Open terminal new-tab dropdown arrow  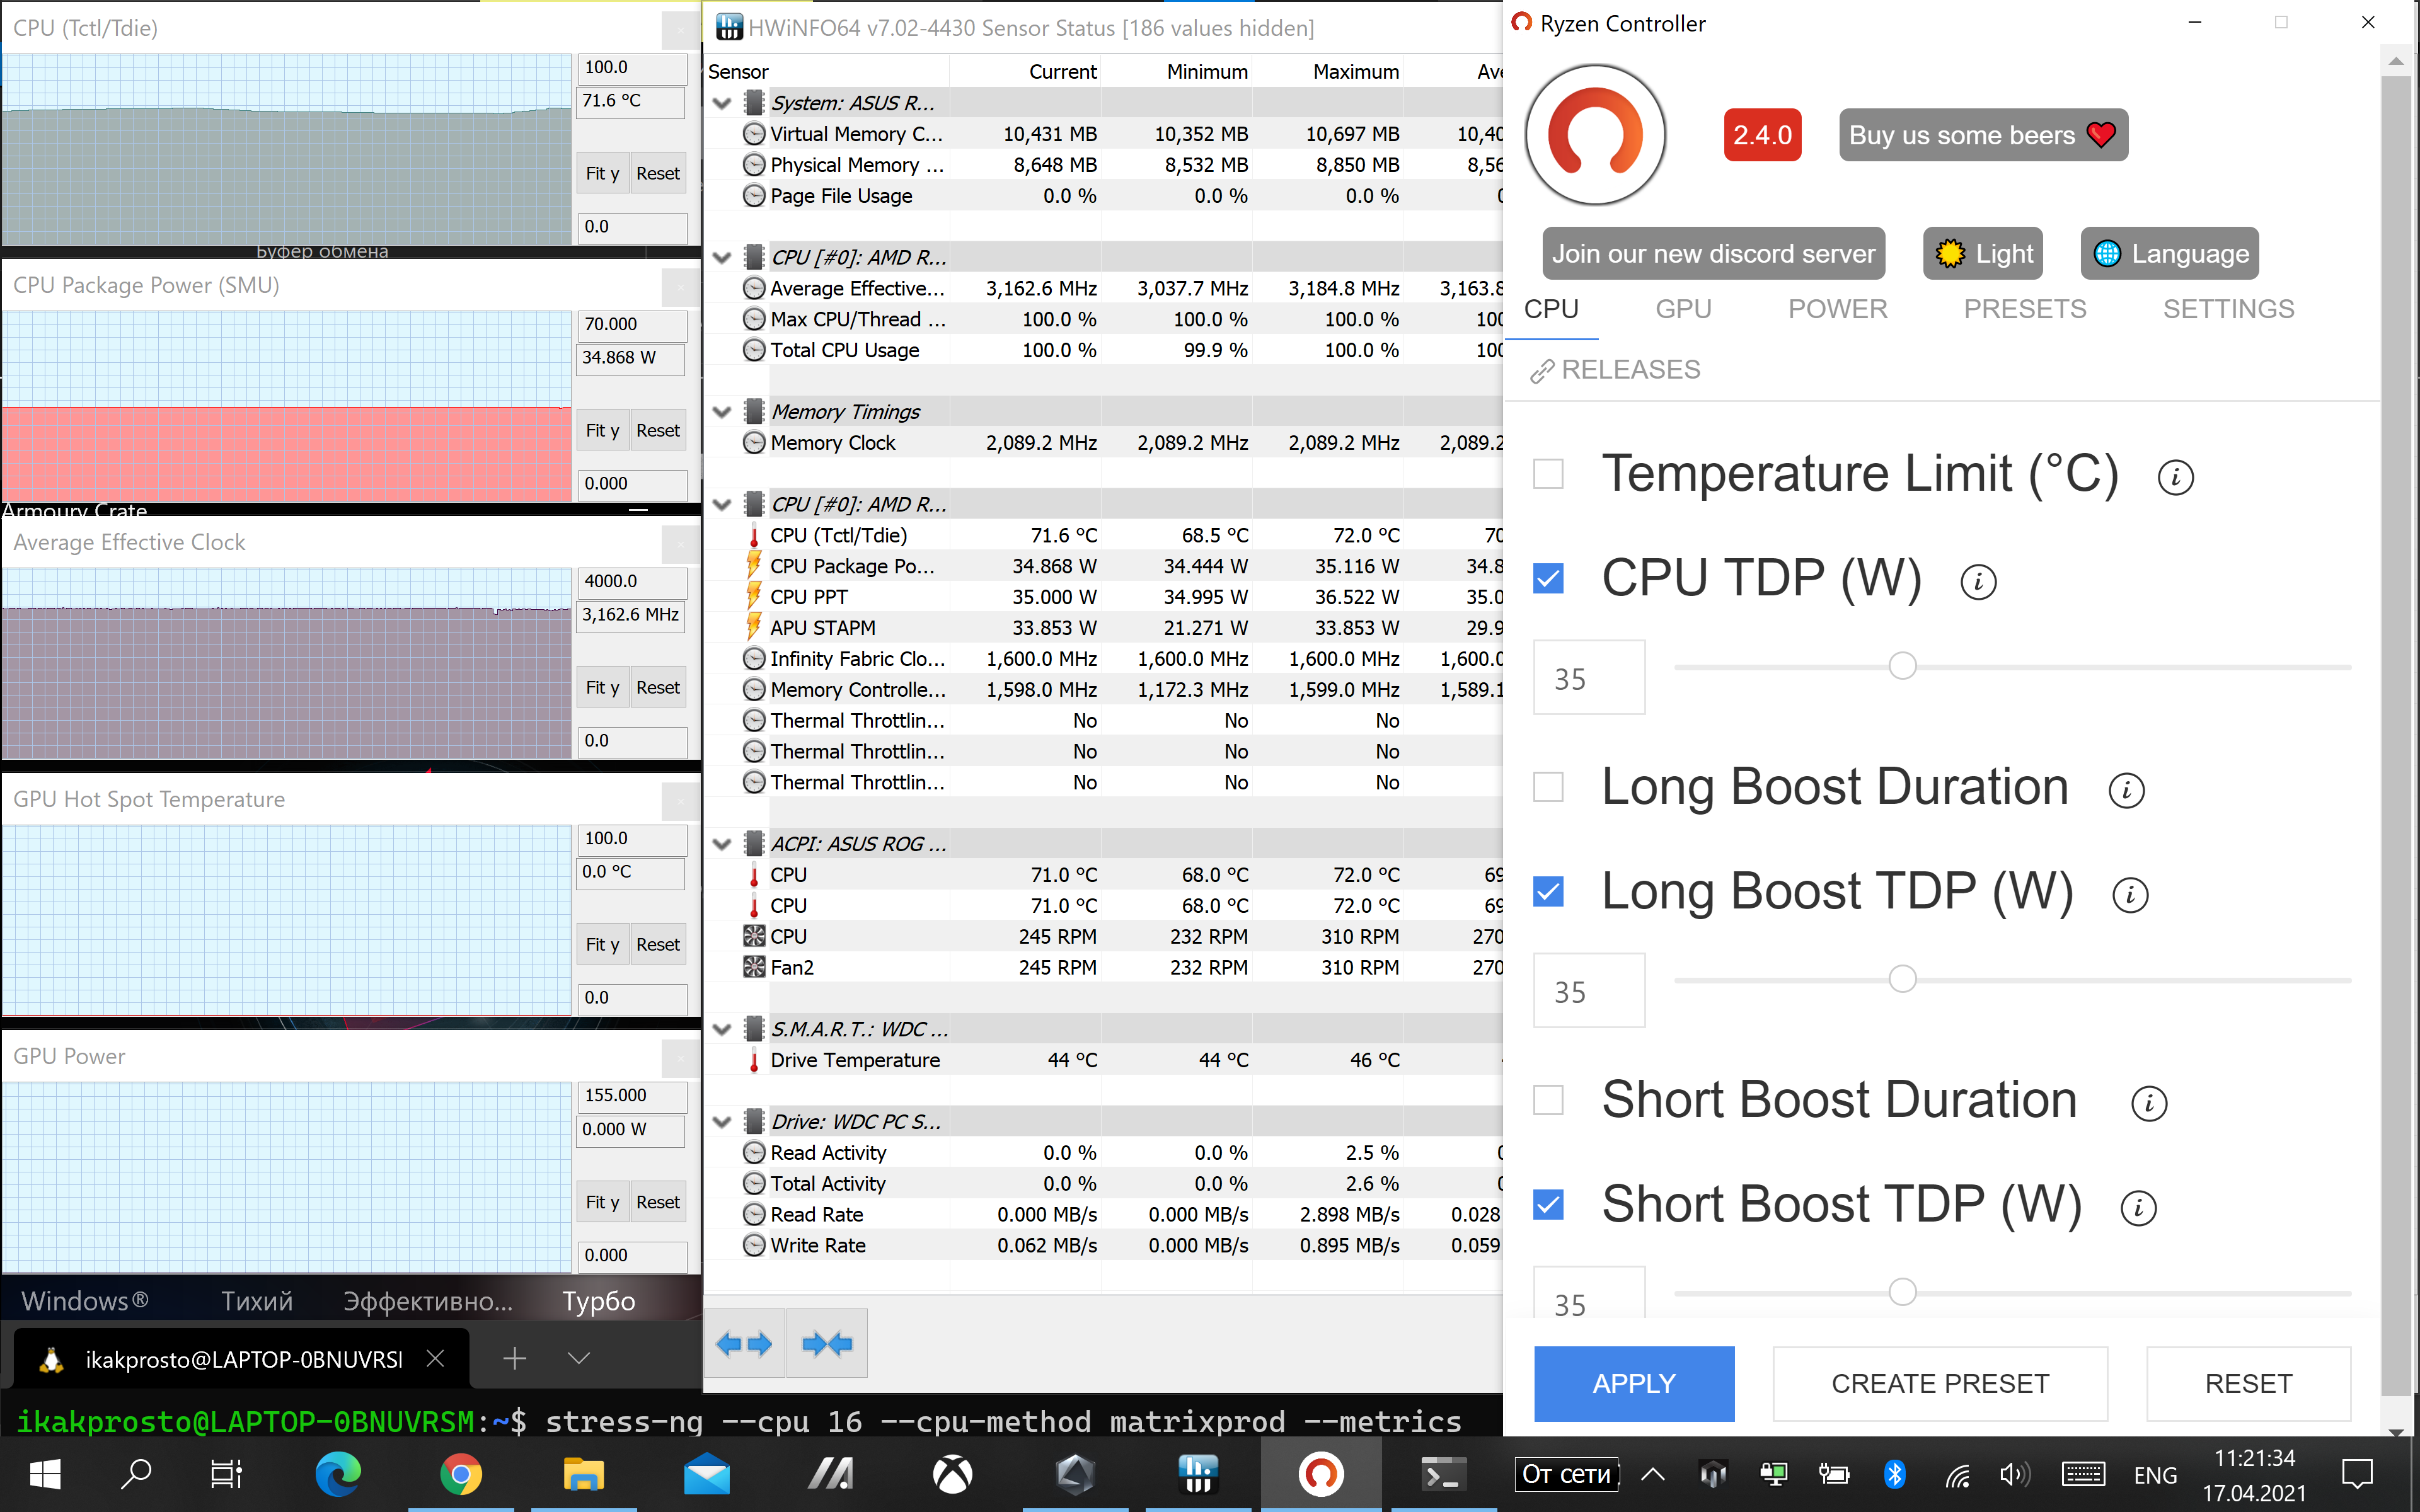[579, 1358]
